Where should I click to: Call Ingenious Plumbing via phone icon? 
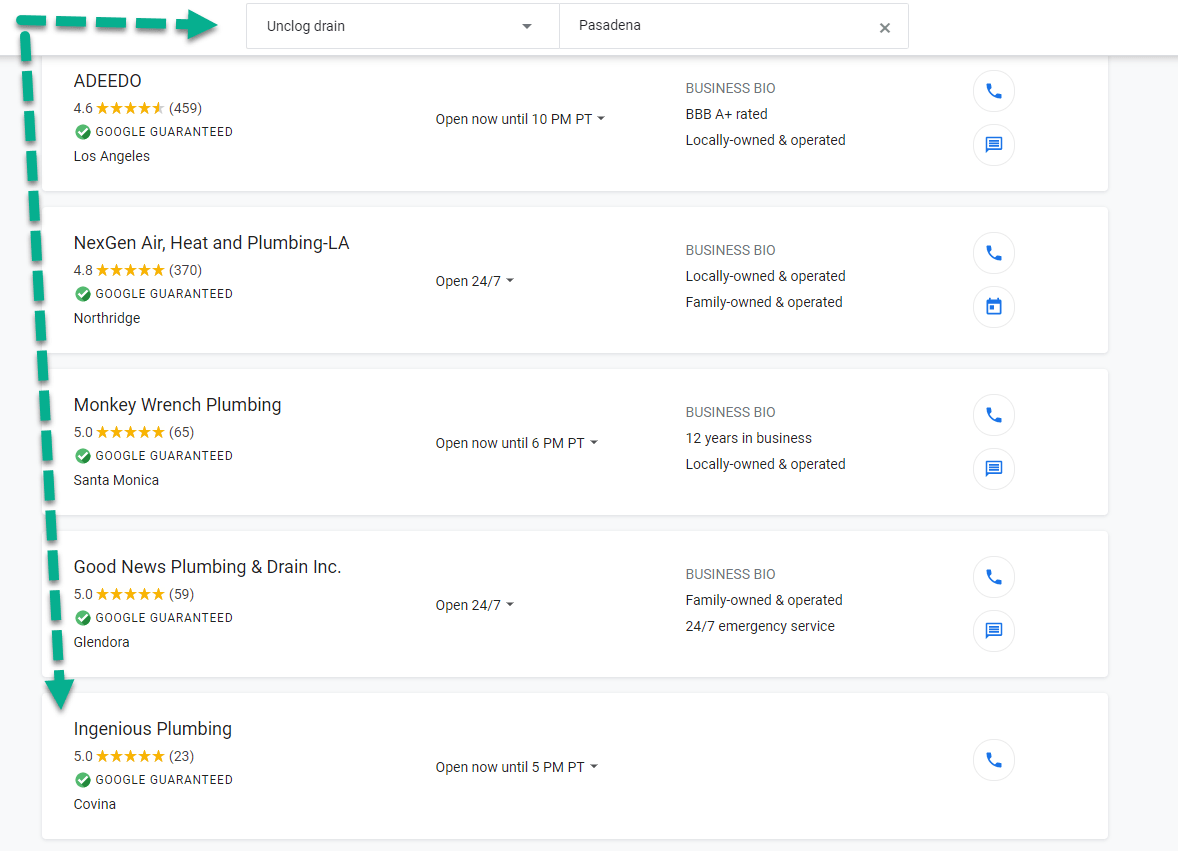(x=993, y=760)
